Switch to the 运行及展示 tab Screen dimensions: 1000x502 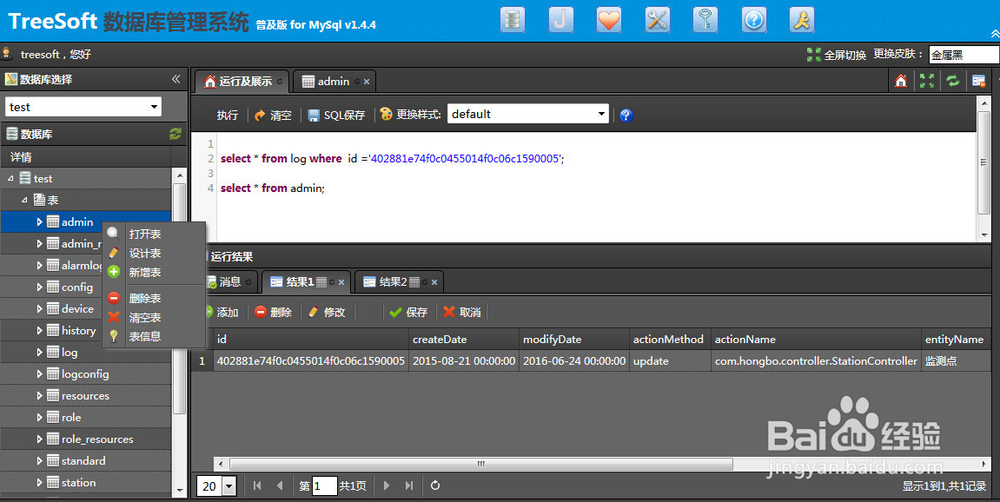coord(242,82)
